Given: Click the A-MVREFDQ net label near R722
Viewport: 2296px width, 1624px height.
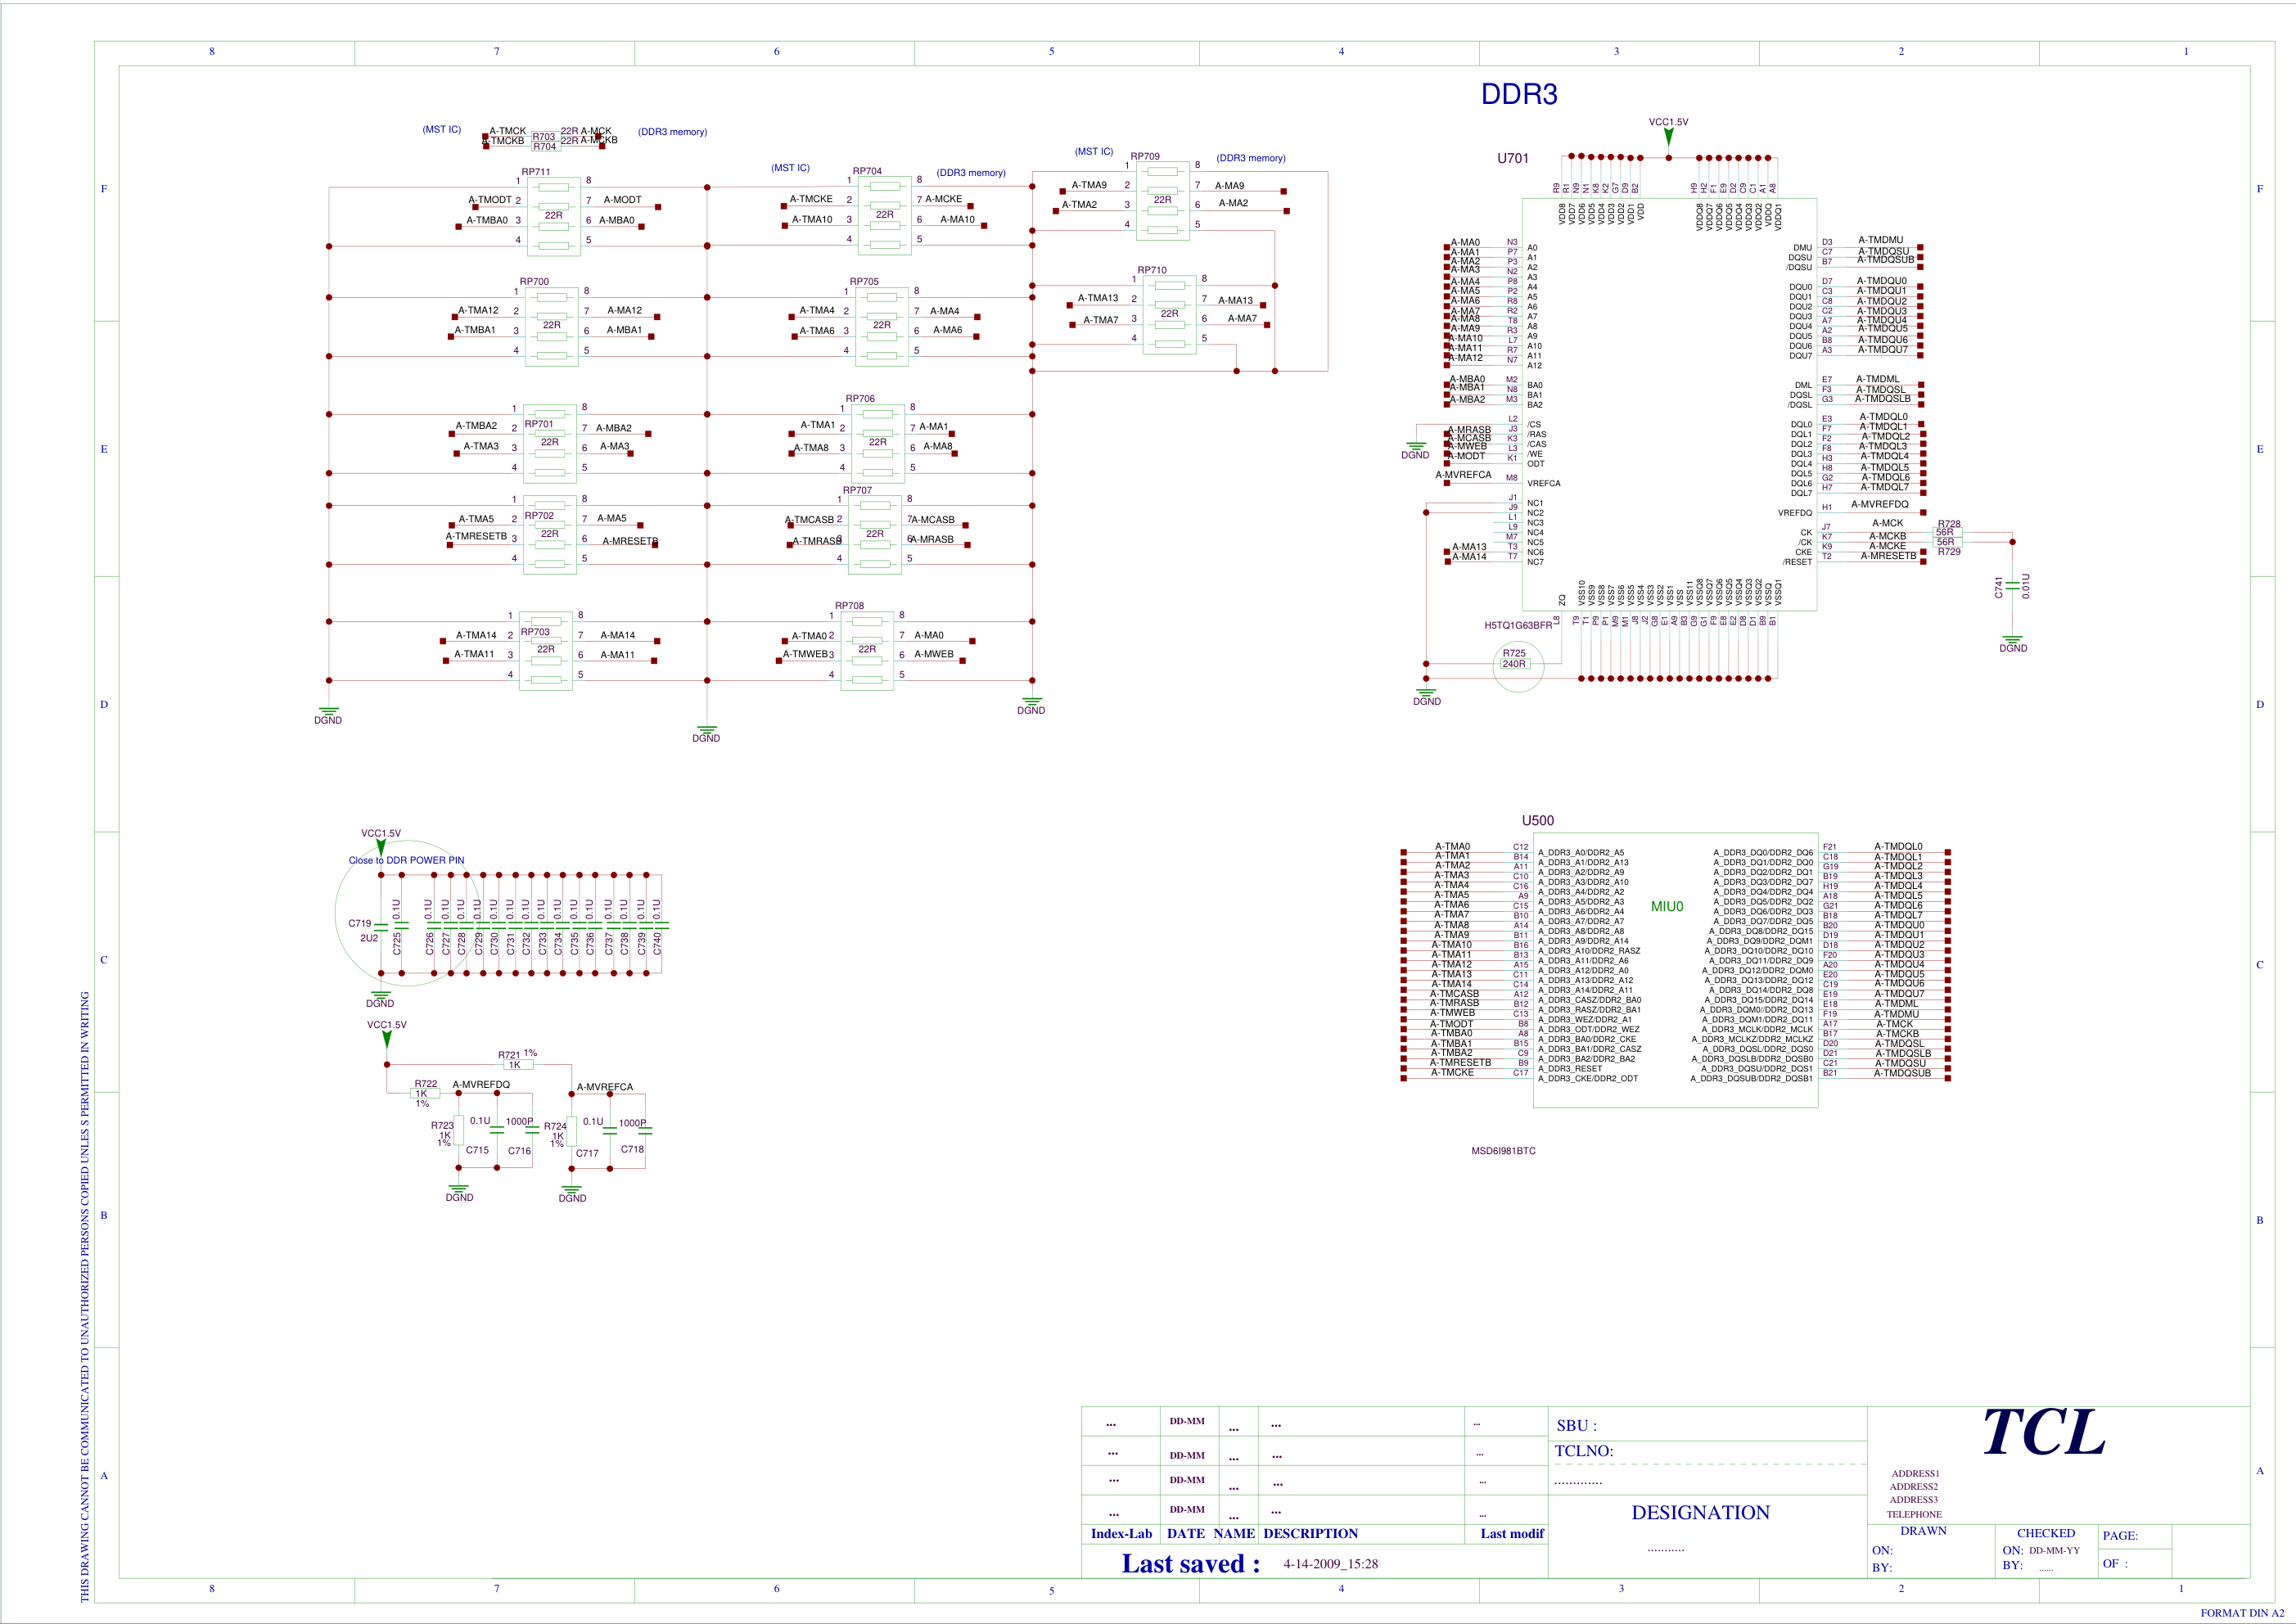Looking at the screenshot, I should tap(481, 1085).
